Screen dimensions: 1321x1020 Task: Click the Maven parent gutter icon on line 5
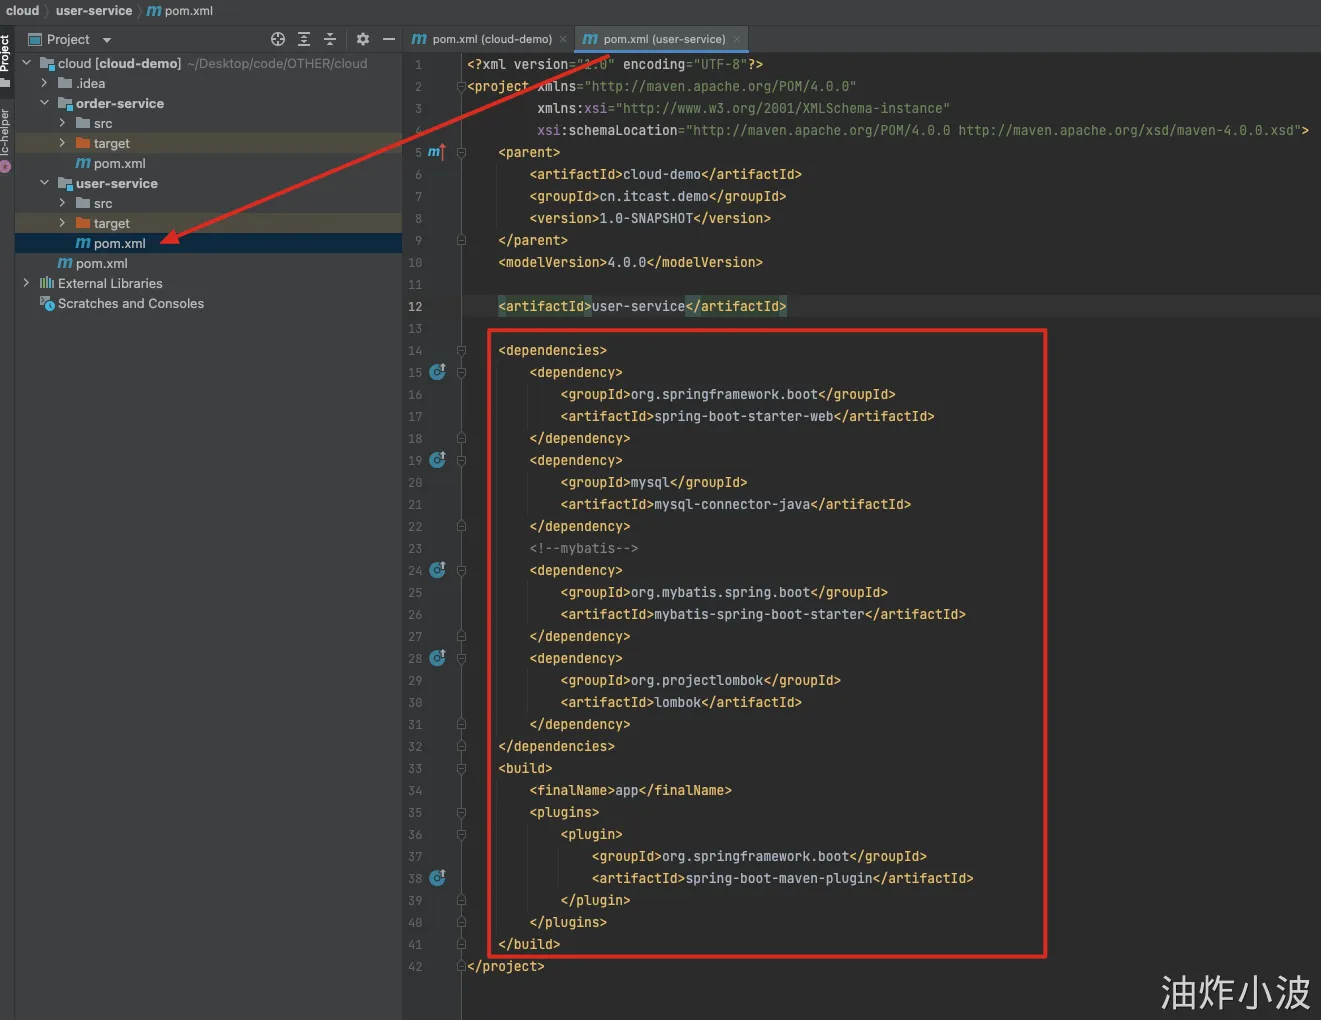[x=436, y=152]
